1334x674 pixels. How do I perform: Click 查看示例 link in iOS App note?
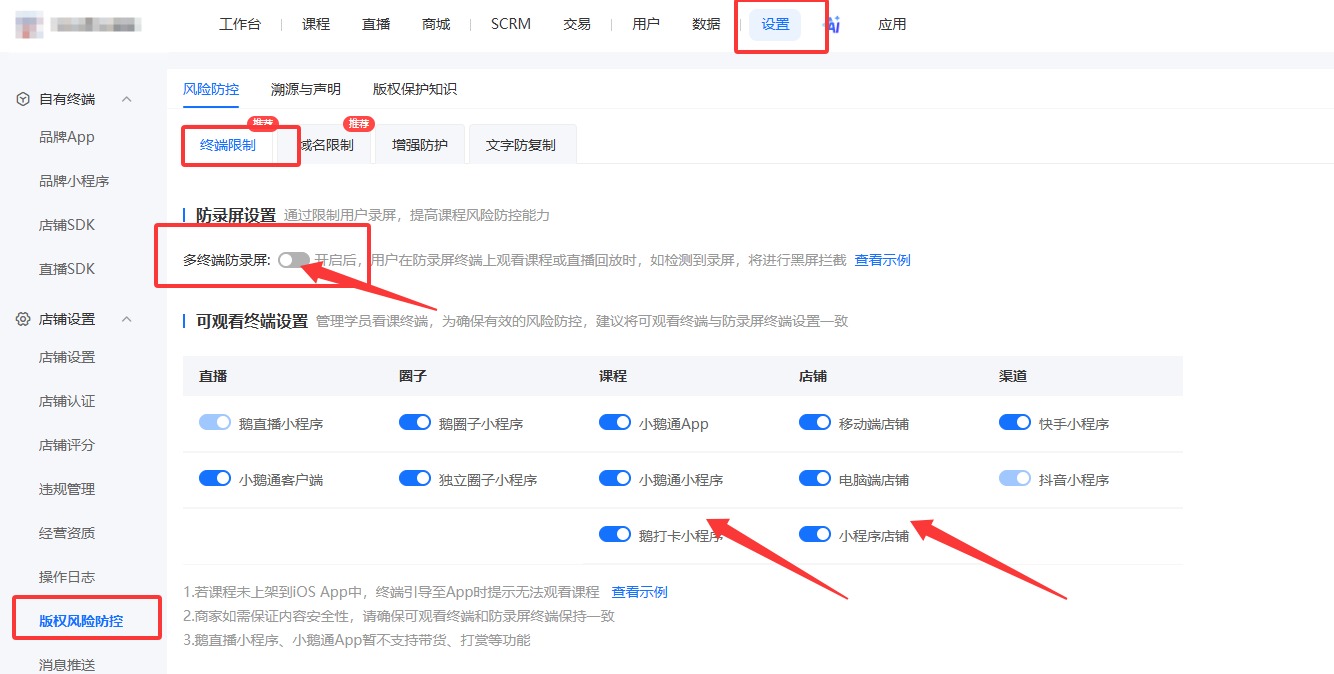640,592
